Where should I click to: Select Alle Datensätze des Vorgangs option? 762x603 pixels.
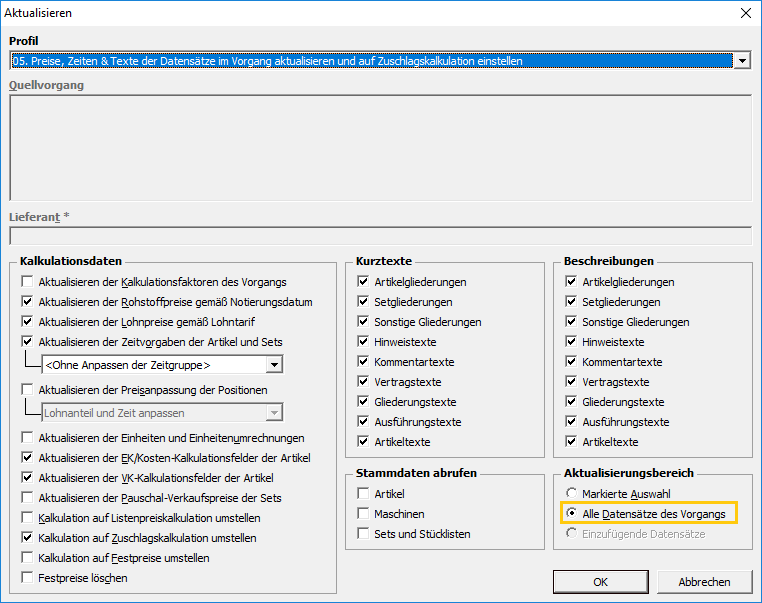(x=572, y=514)
